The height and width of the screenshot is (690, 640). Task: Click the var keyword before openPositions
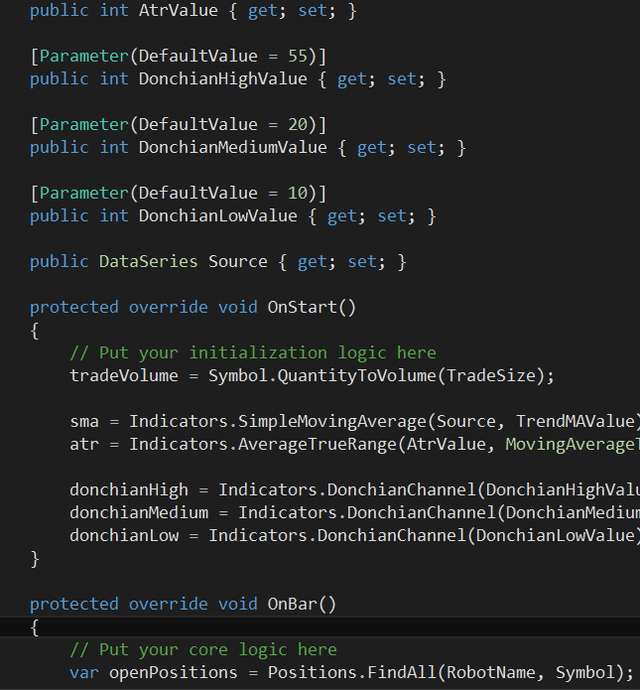pos(84,673)
